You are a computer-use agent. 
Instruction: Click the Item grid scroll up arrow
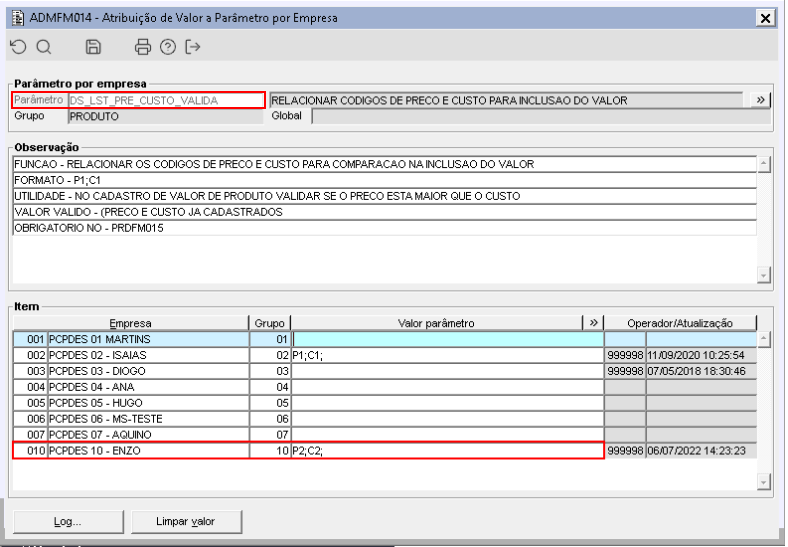click(764, 339)
